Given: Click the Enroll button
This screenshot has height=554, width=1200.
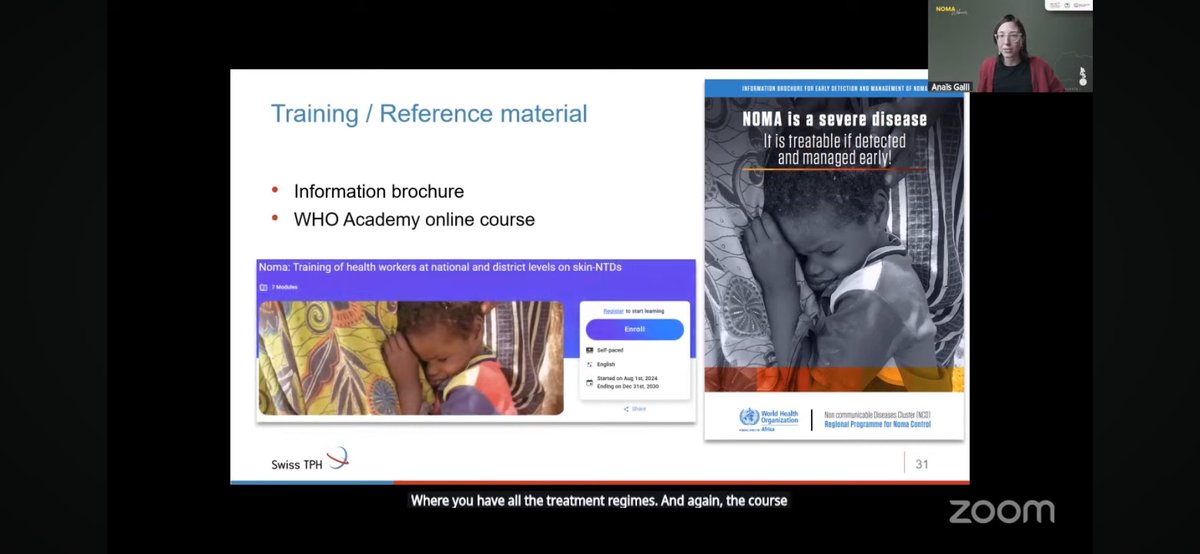Looking at the screenshot, I should pos(635,329).
